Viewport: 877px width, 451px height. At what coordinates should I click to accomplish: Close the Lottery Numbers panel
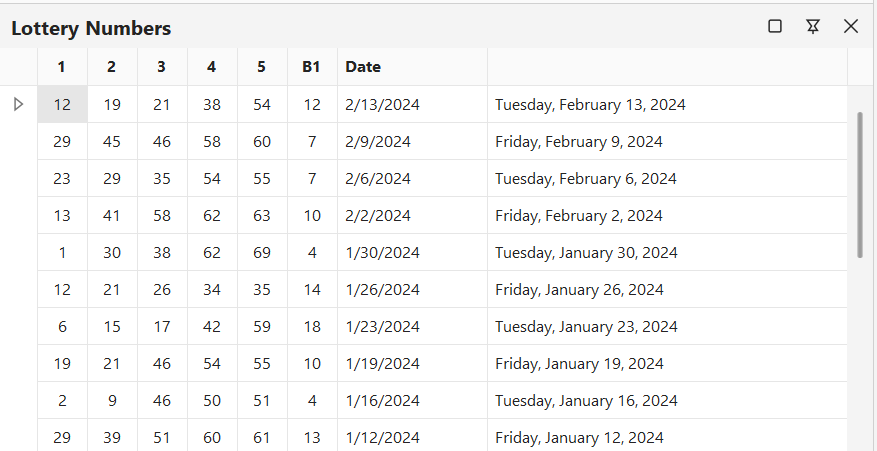851,26
